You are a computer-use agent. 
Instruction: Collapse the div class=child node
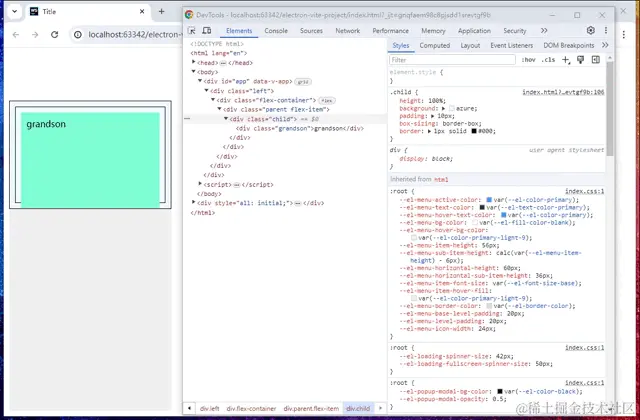pos(226,118)
